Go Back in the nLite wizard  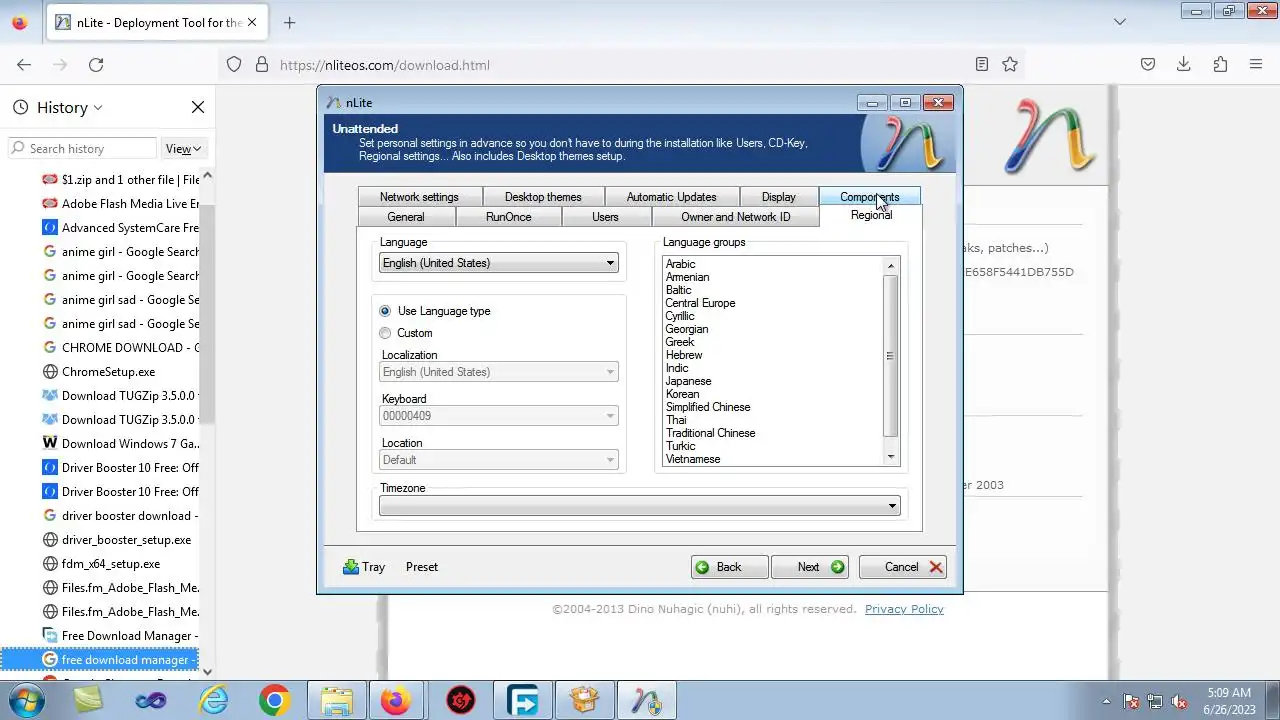click(729, 567)
